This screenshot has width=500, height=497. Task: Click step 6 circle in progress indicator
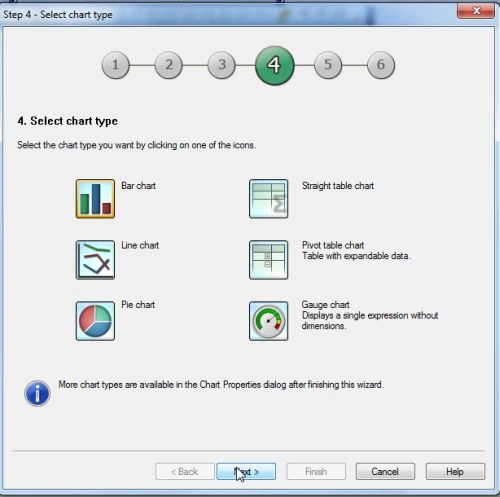tap(381, 65)
